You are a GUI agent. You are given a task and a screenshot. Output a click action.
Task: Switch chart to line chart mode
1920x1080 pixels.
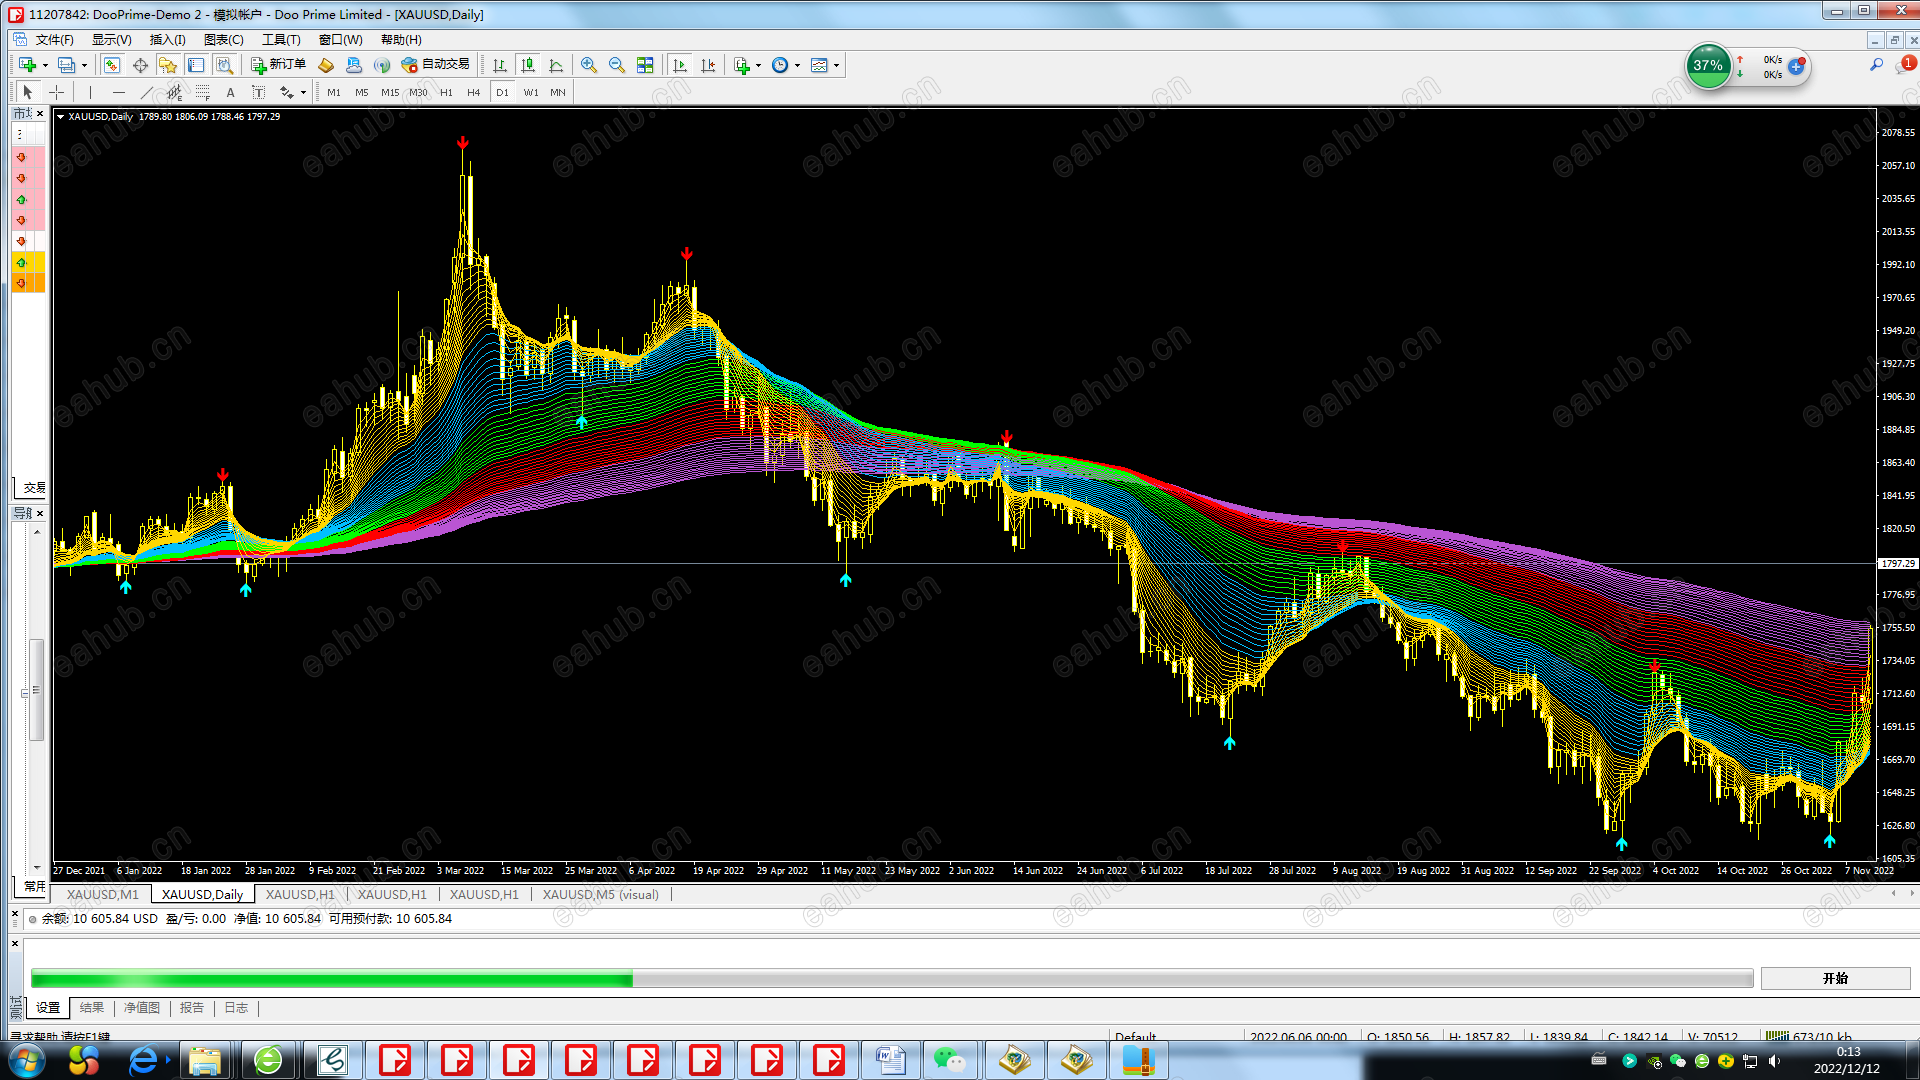(556, 65)
